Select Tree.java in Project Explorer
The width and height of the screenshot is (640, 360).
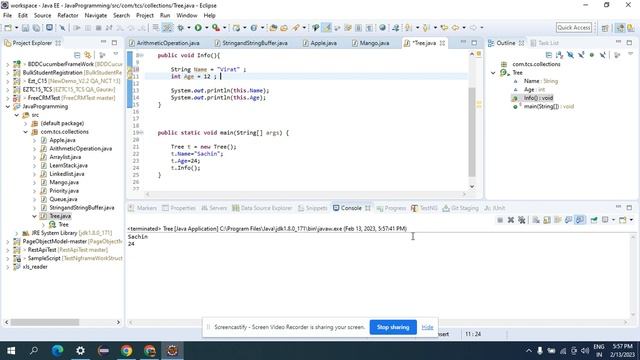tap(60, 216)
